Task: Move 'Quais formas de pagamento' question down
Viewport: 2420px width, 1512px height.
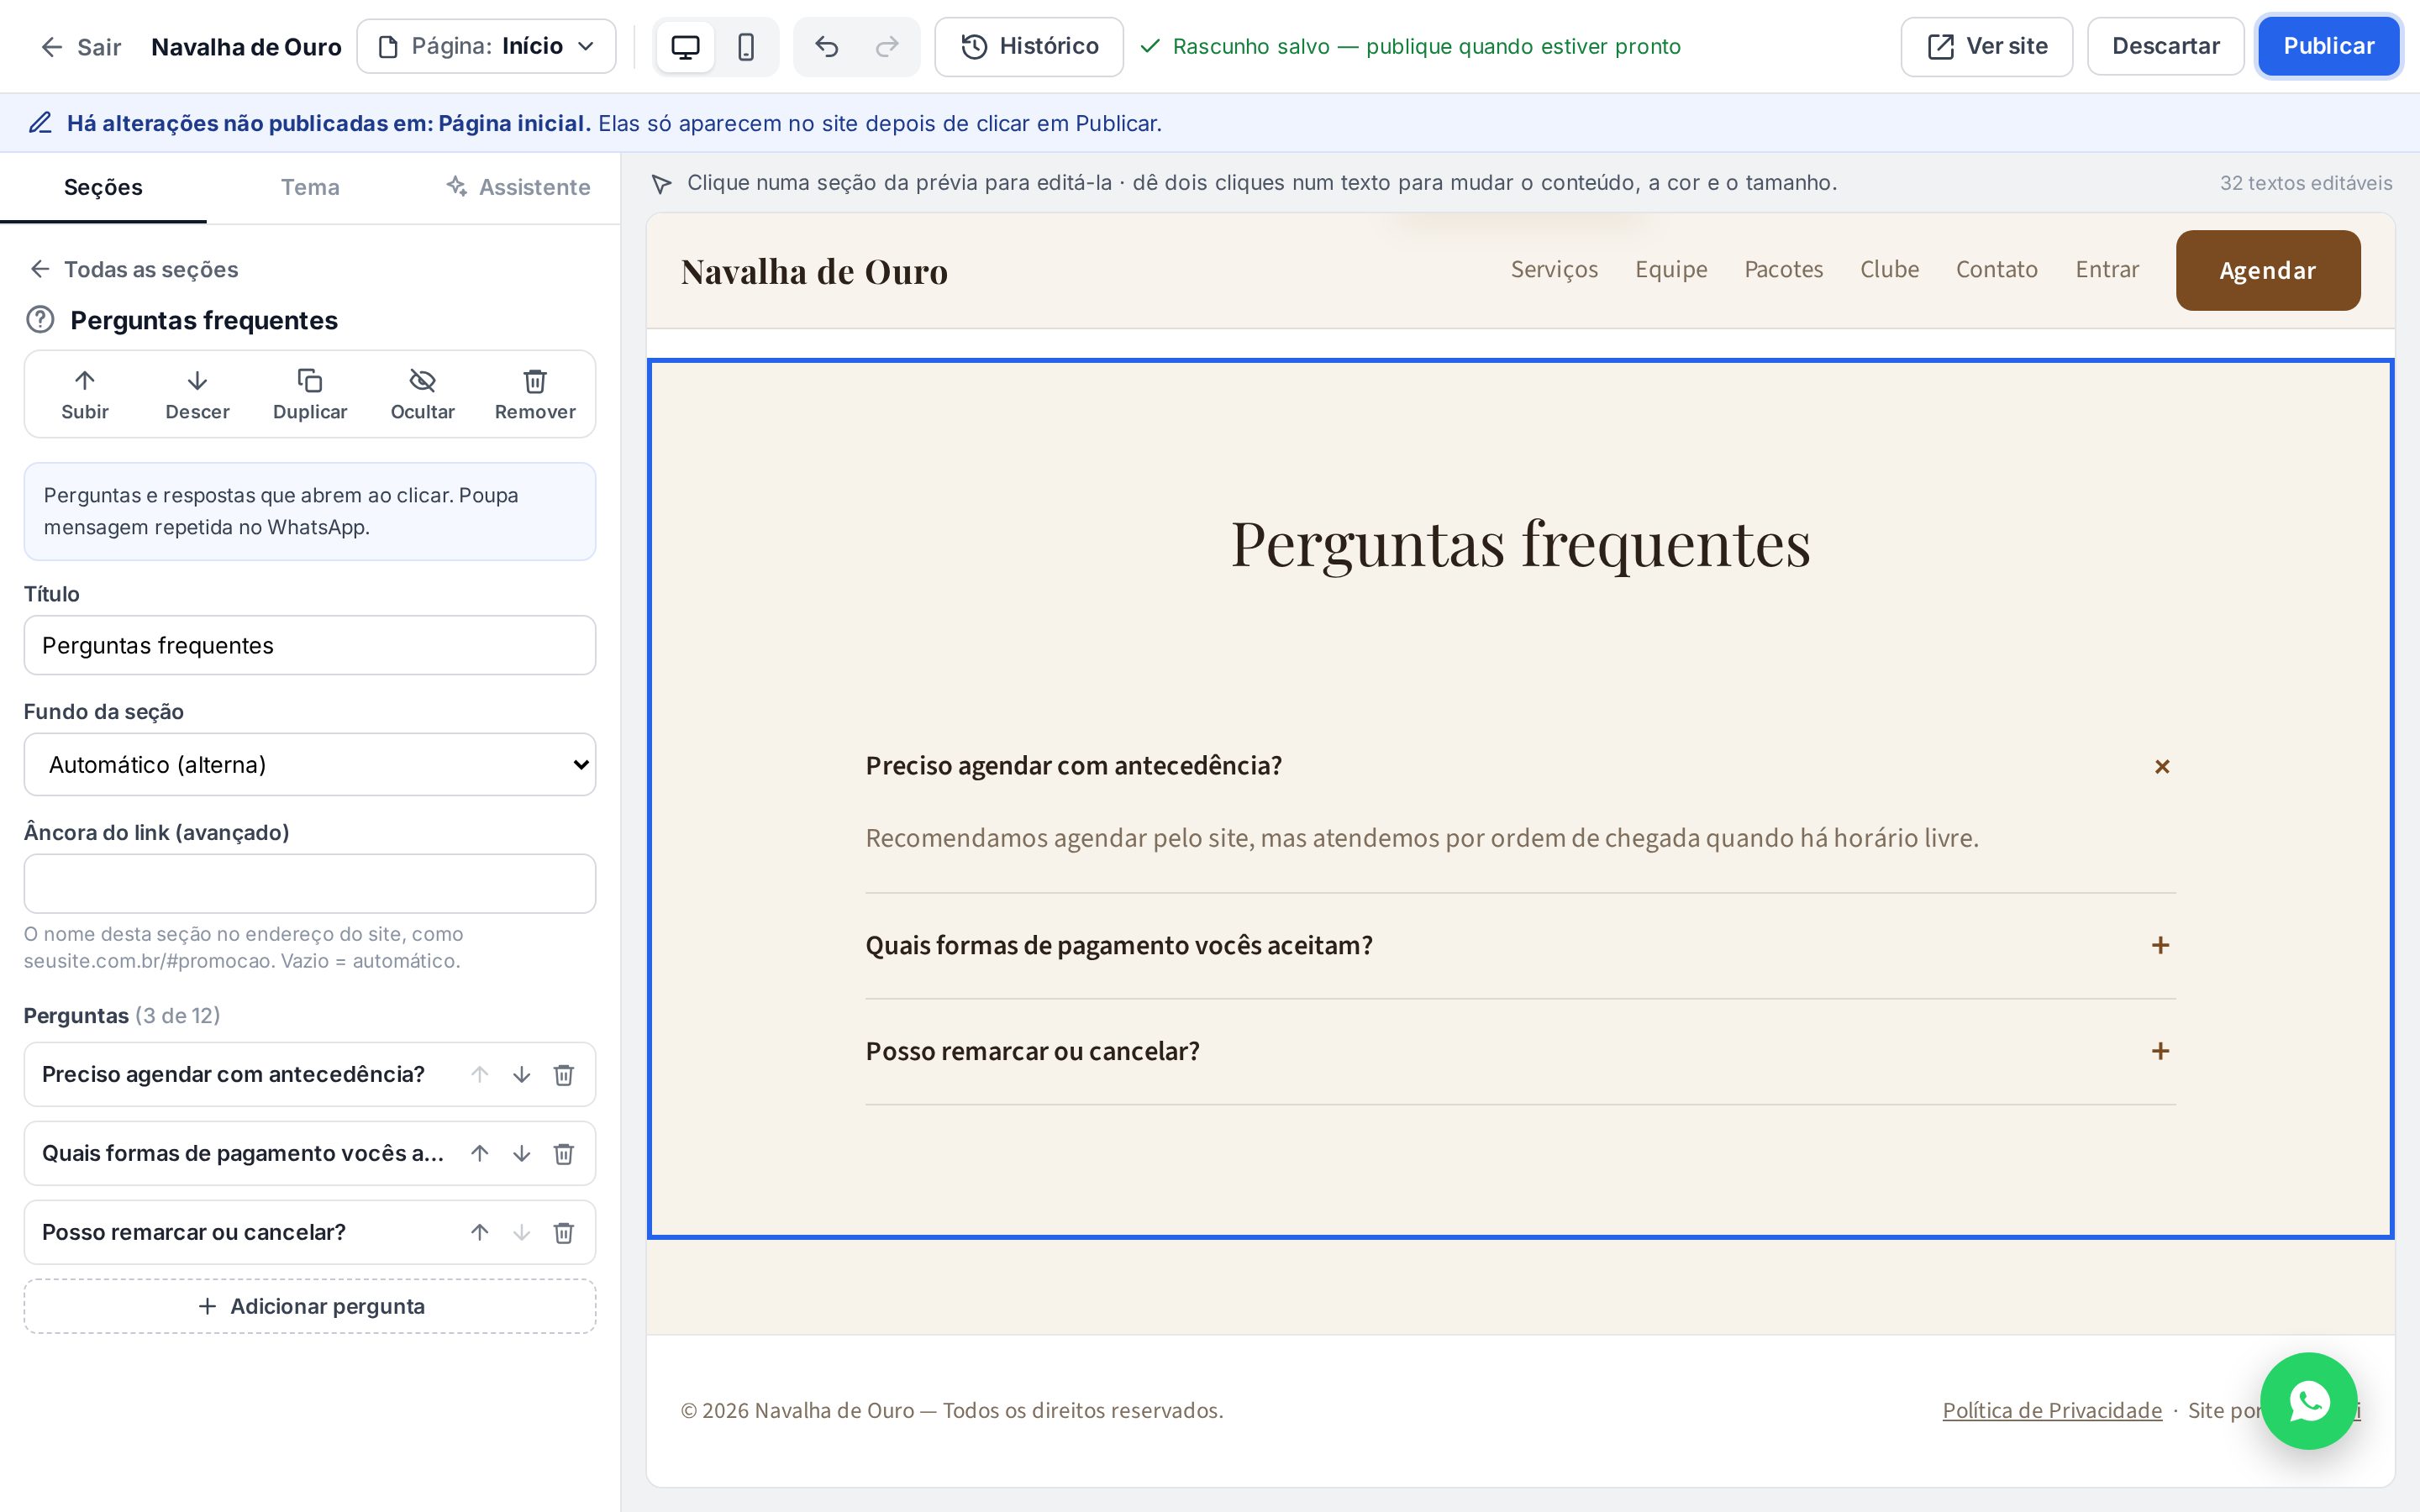Action: click(x=521, y=1153)
